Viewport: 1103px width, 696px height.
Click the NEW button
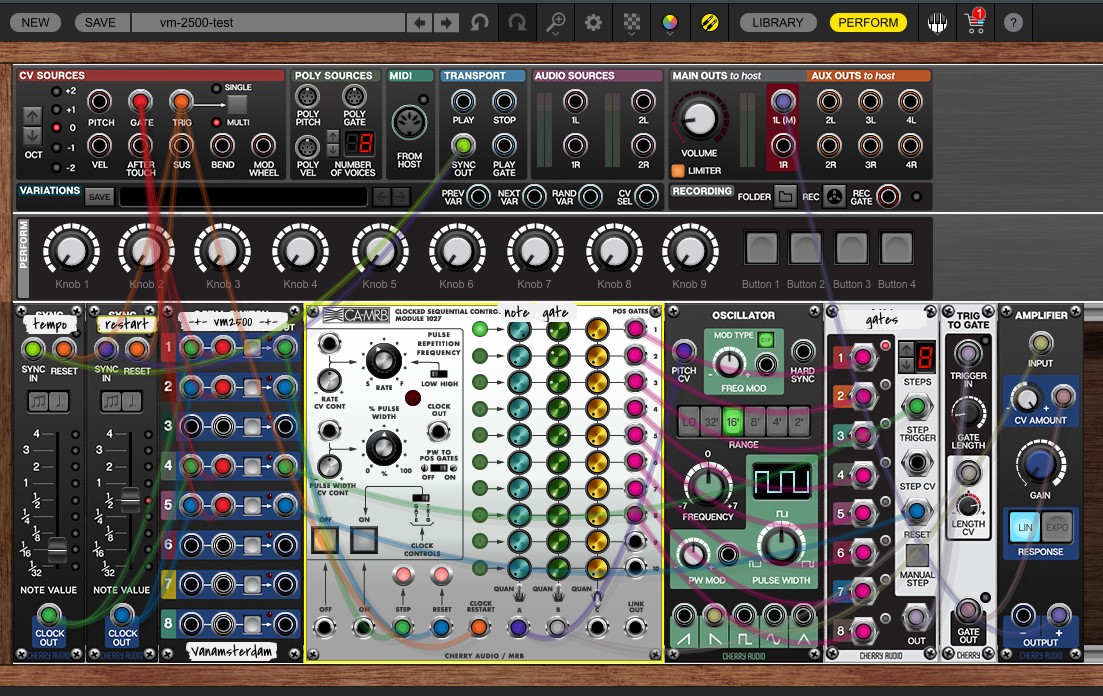(35, 23)
